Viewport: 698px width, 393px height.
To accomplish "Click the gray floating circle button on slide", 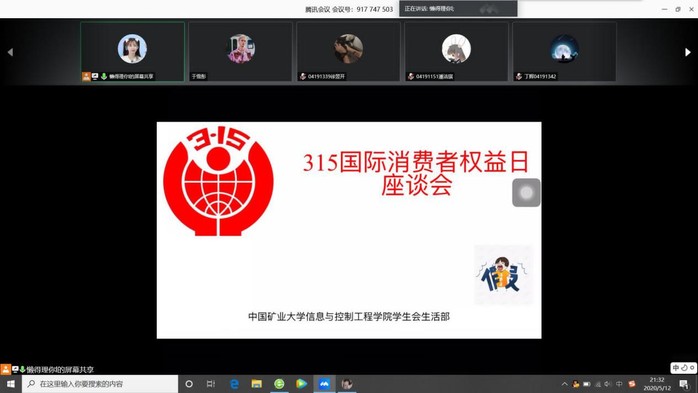I will tap(526, 193).
